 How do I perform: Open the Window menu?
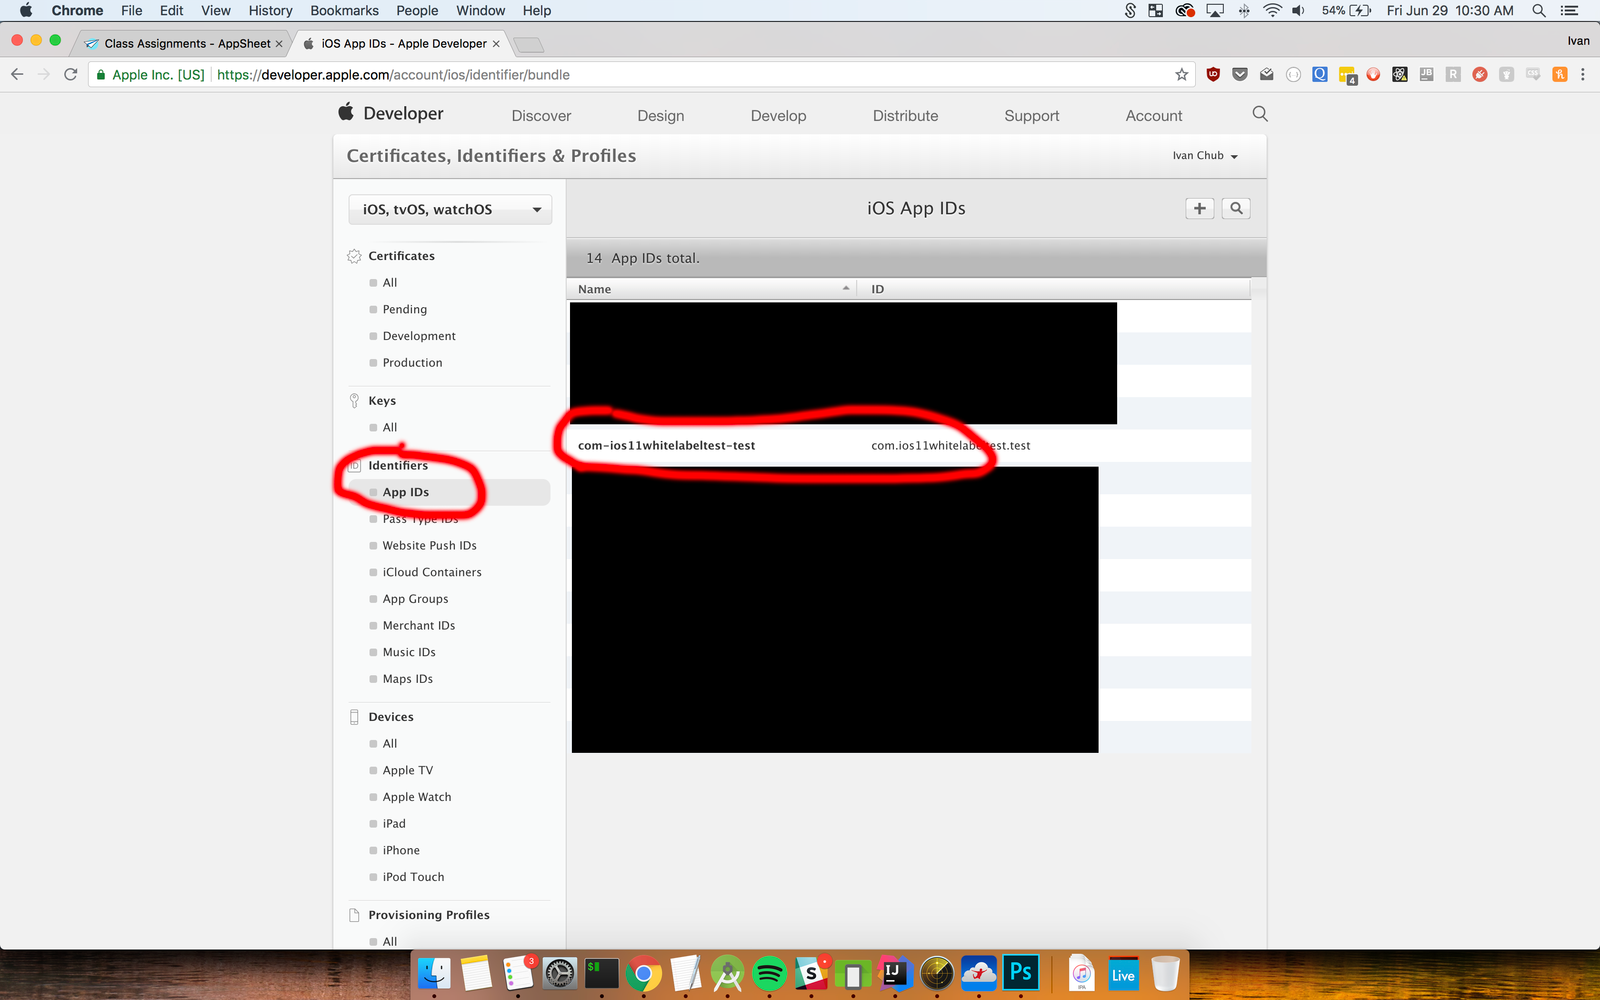pos(481,10)
